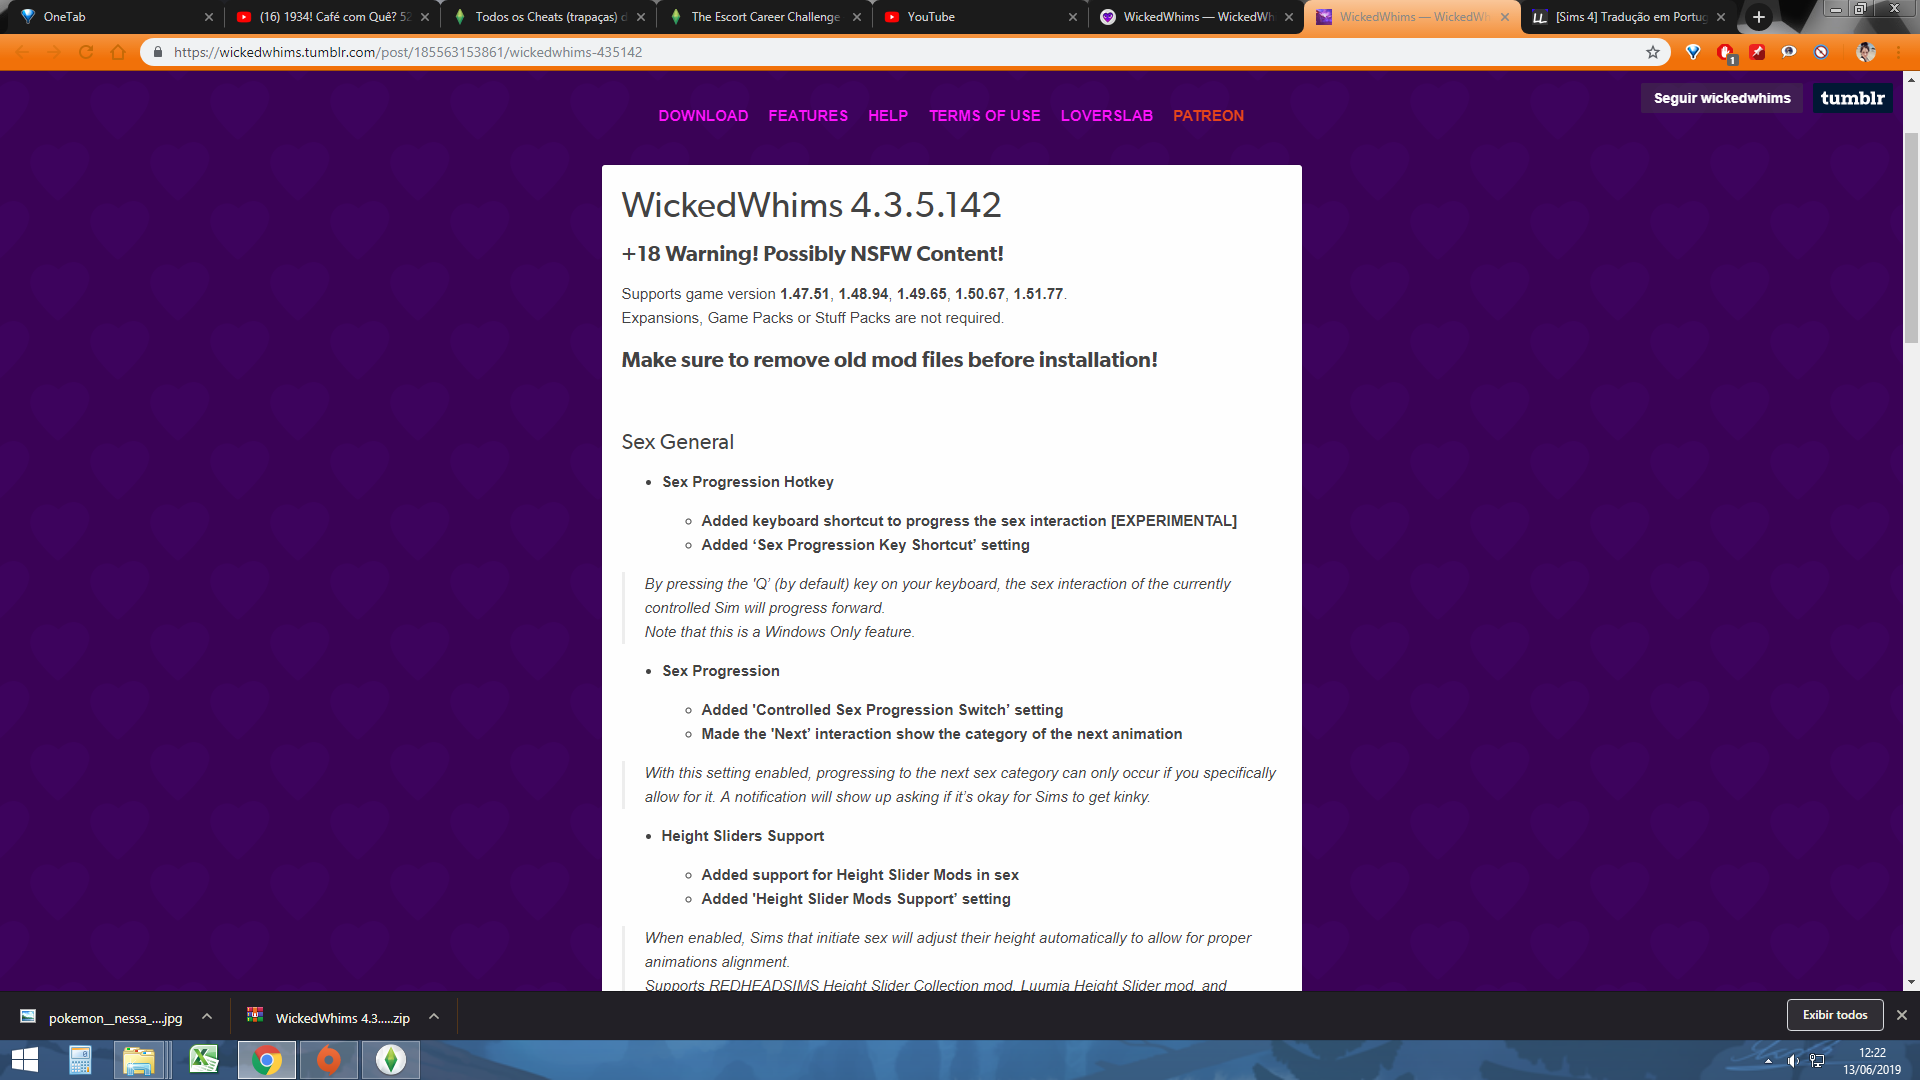This screenshot has width=1920, height=1080.
Task: Open the LOVERSLAB link
Action: tap(1107, 116)
